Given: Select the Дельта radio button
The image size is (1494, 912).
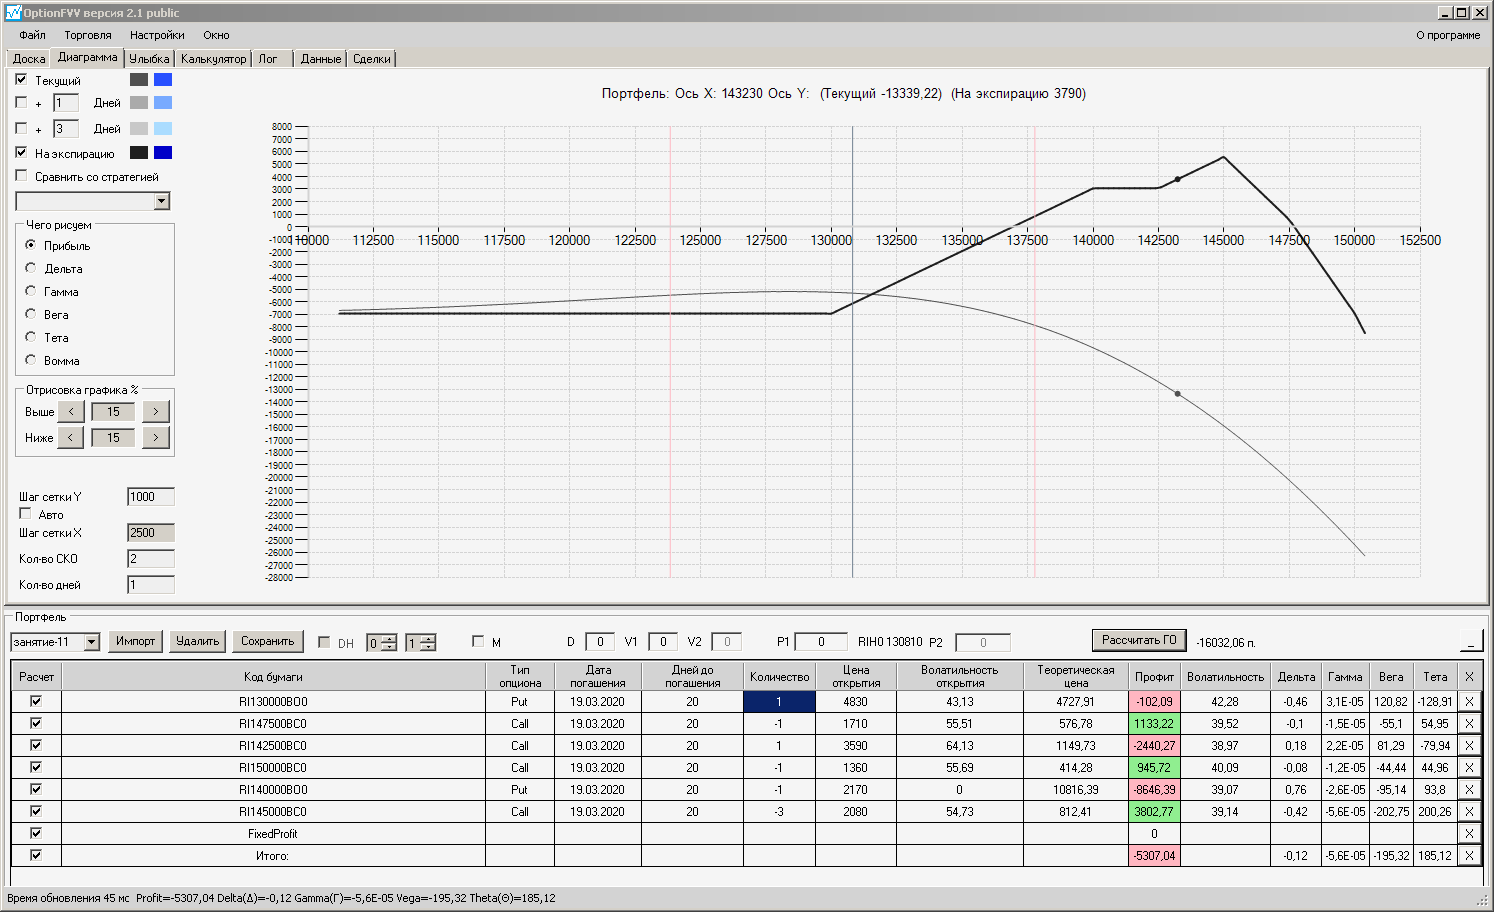Looking at the screenshot, I should [x=31, y=268].
